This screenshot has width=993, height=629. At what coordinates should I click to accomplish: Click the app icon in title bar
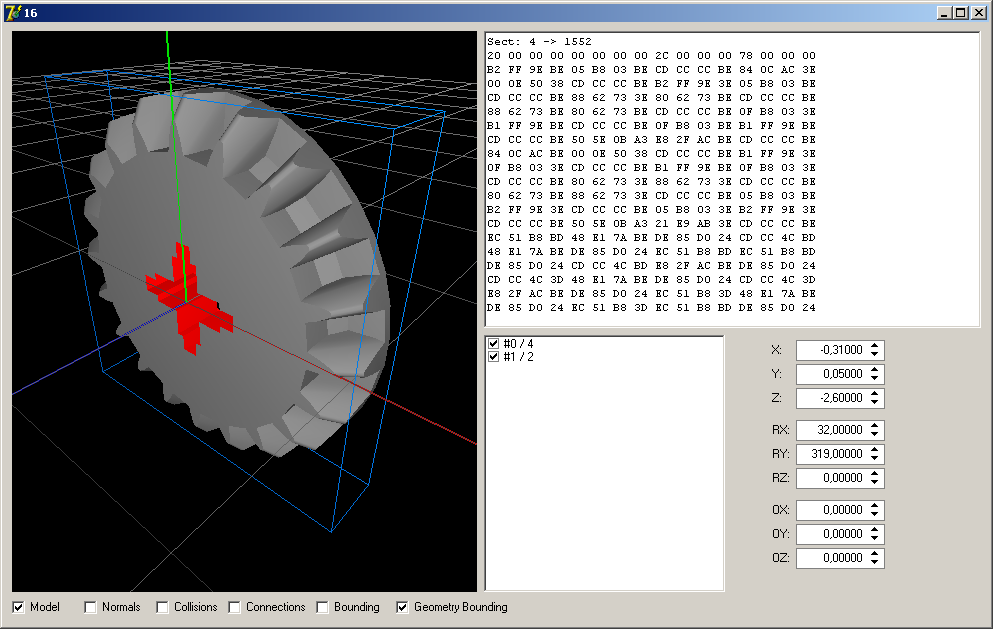point(12,12)
